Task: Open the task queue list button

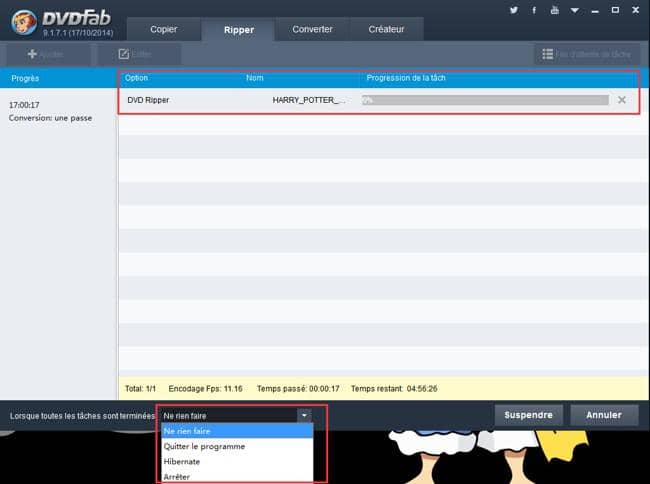Action: point(586,54)
